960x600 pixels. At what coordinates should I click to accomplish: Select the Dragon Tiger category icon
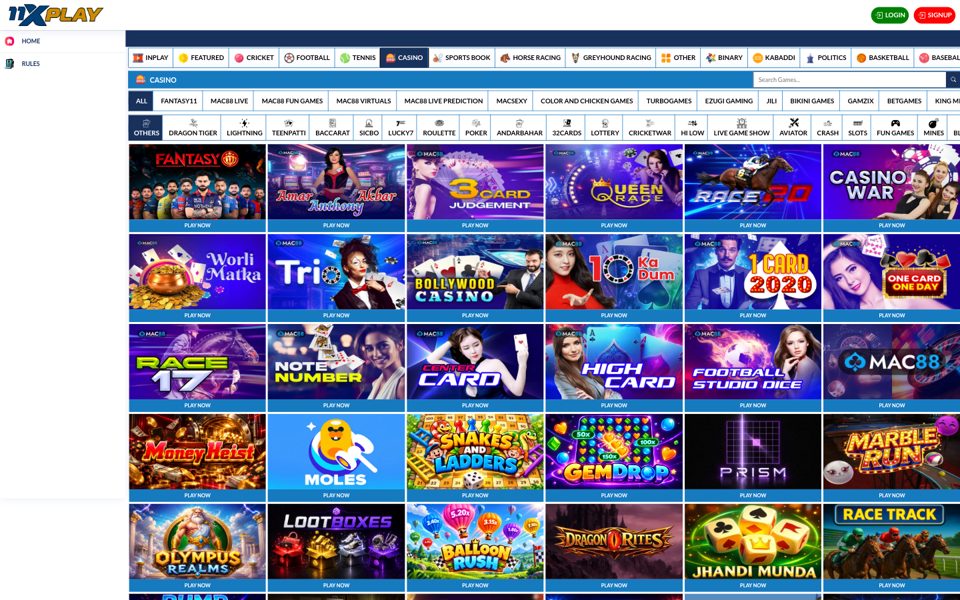193,127
